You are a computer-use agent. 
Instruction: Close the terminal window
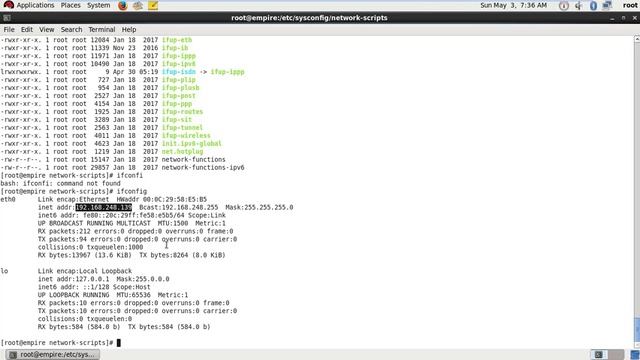(x=635, y=18)
